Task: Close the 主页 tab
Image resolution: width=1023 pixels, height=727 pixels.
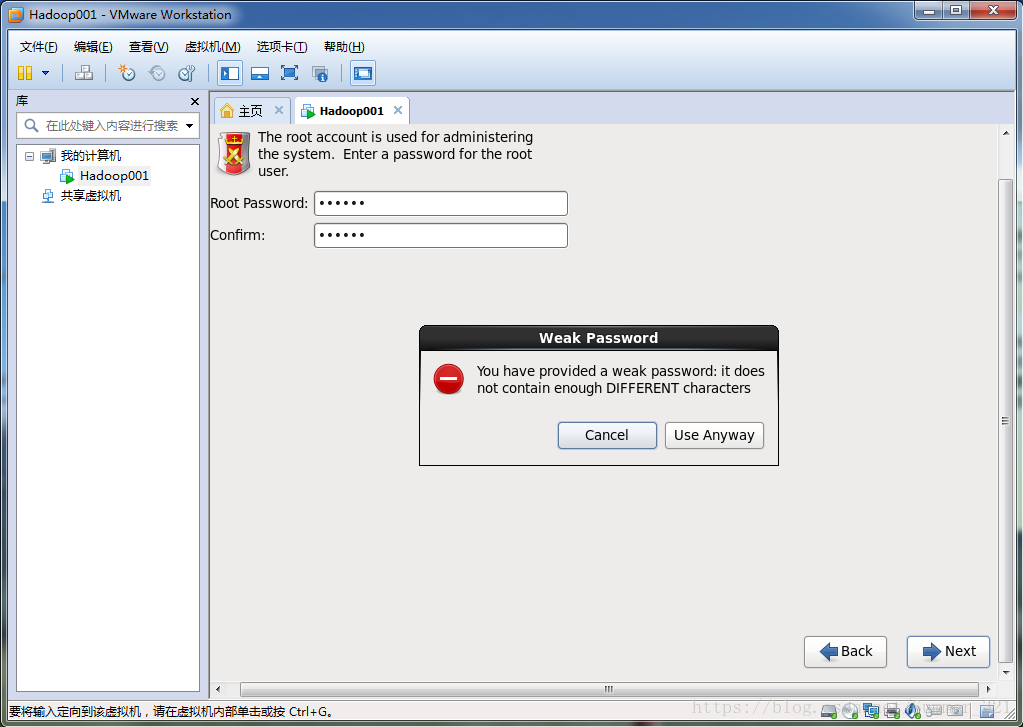Action: point(279,110)
